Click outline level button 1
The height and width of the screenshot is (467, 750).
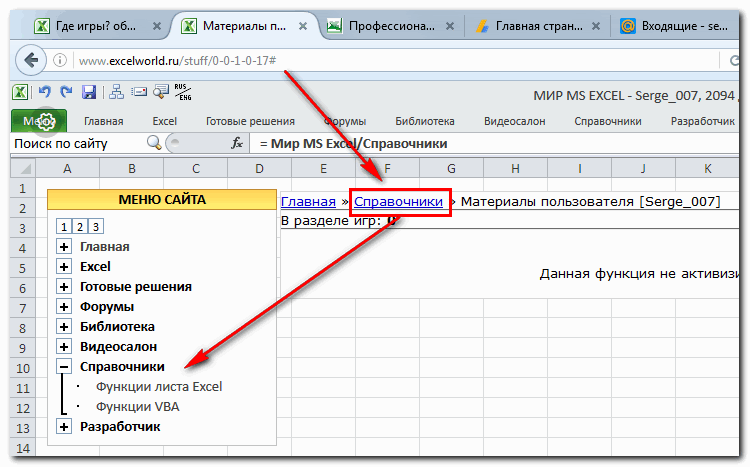64,227
